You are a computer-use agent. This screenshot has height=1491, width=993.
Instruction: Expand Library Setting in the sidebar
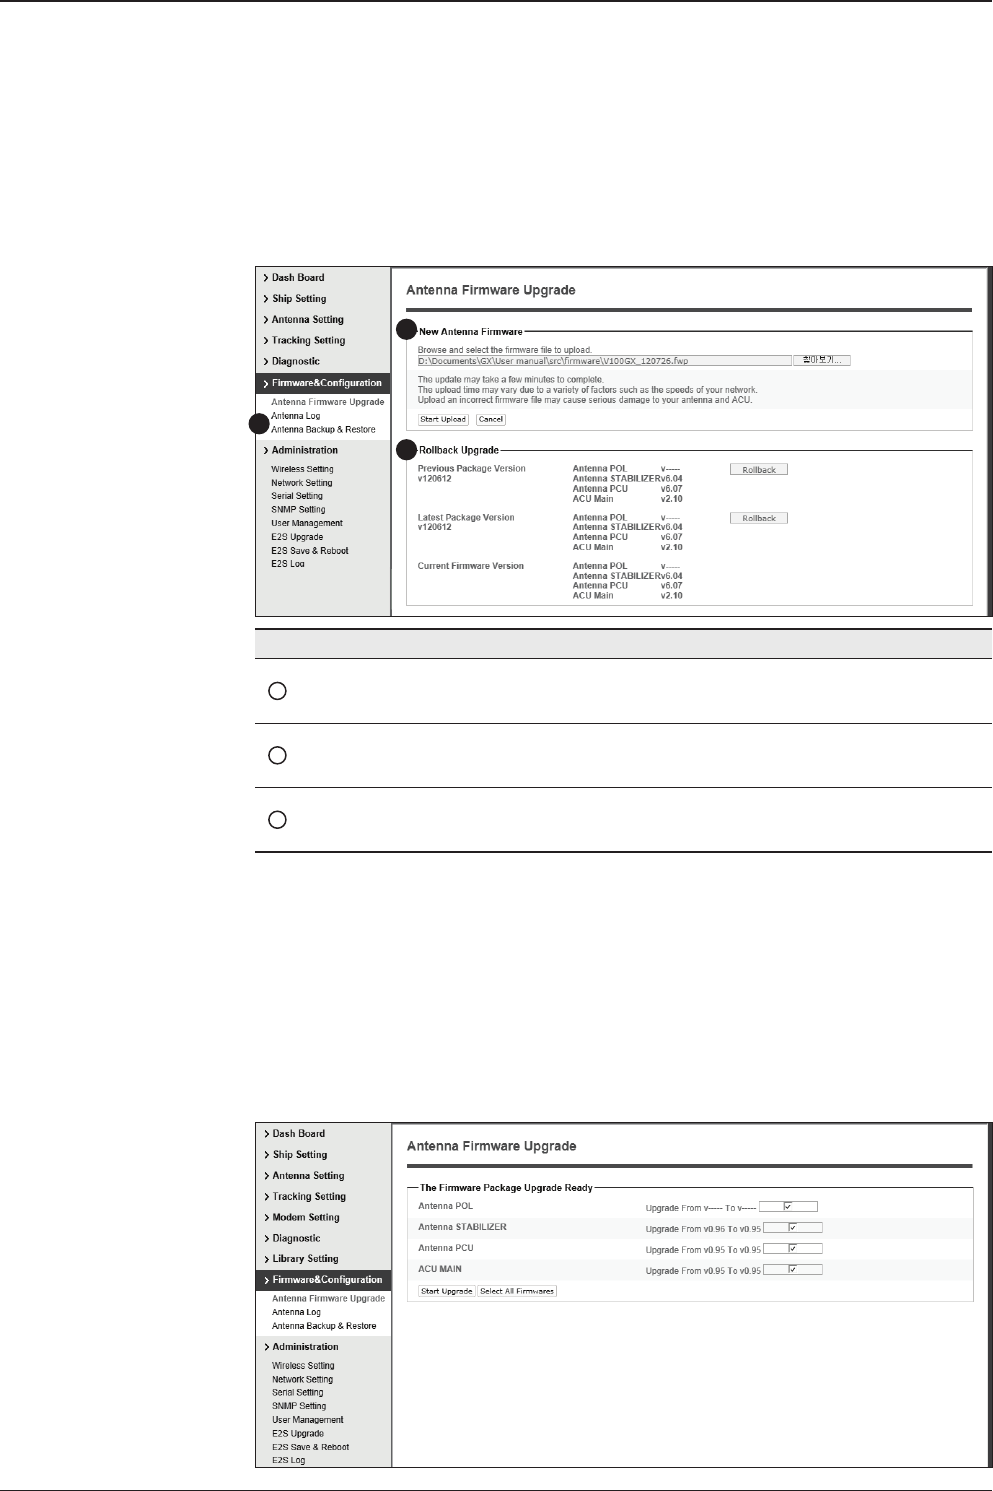point(305,1259)
